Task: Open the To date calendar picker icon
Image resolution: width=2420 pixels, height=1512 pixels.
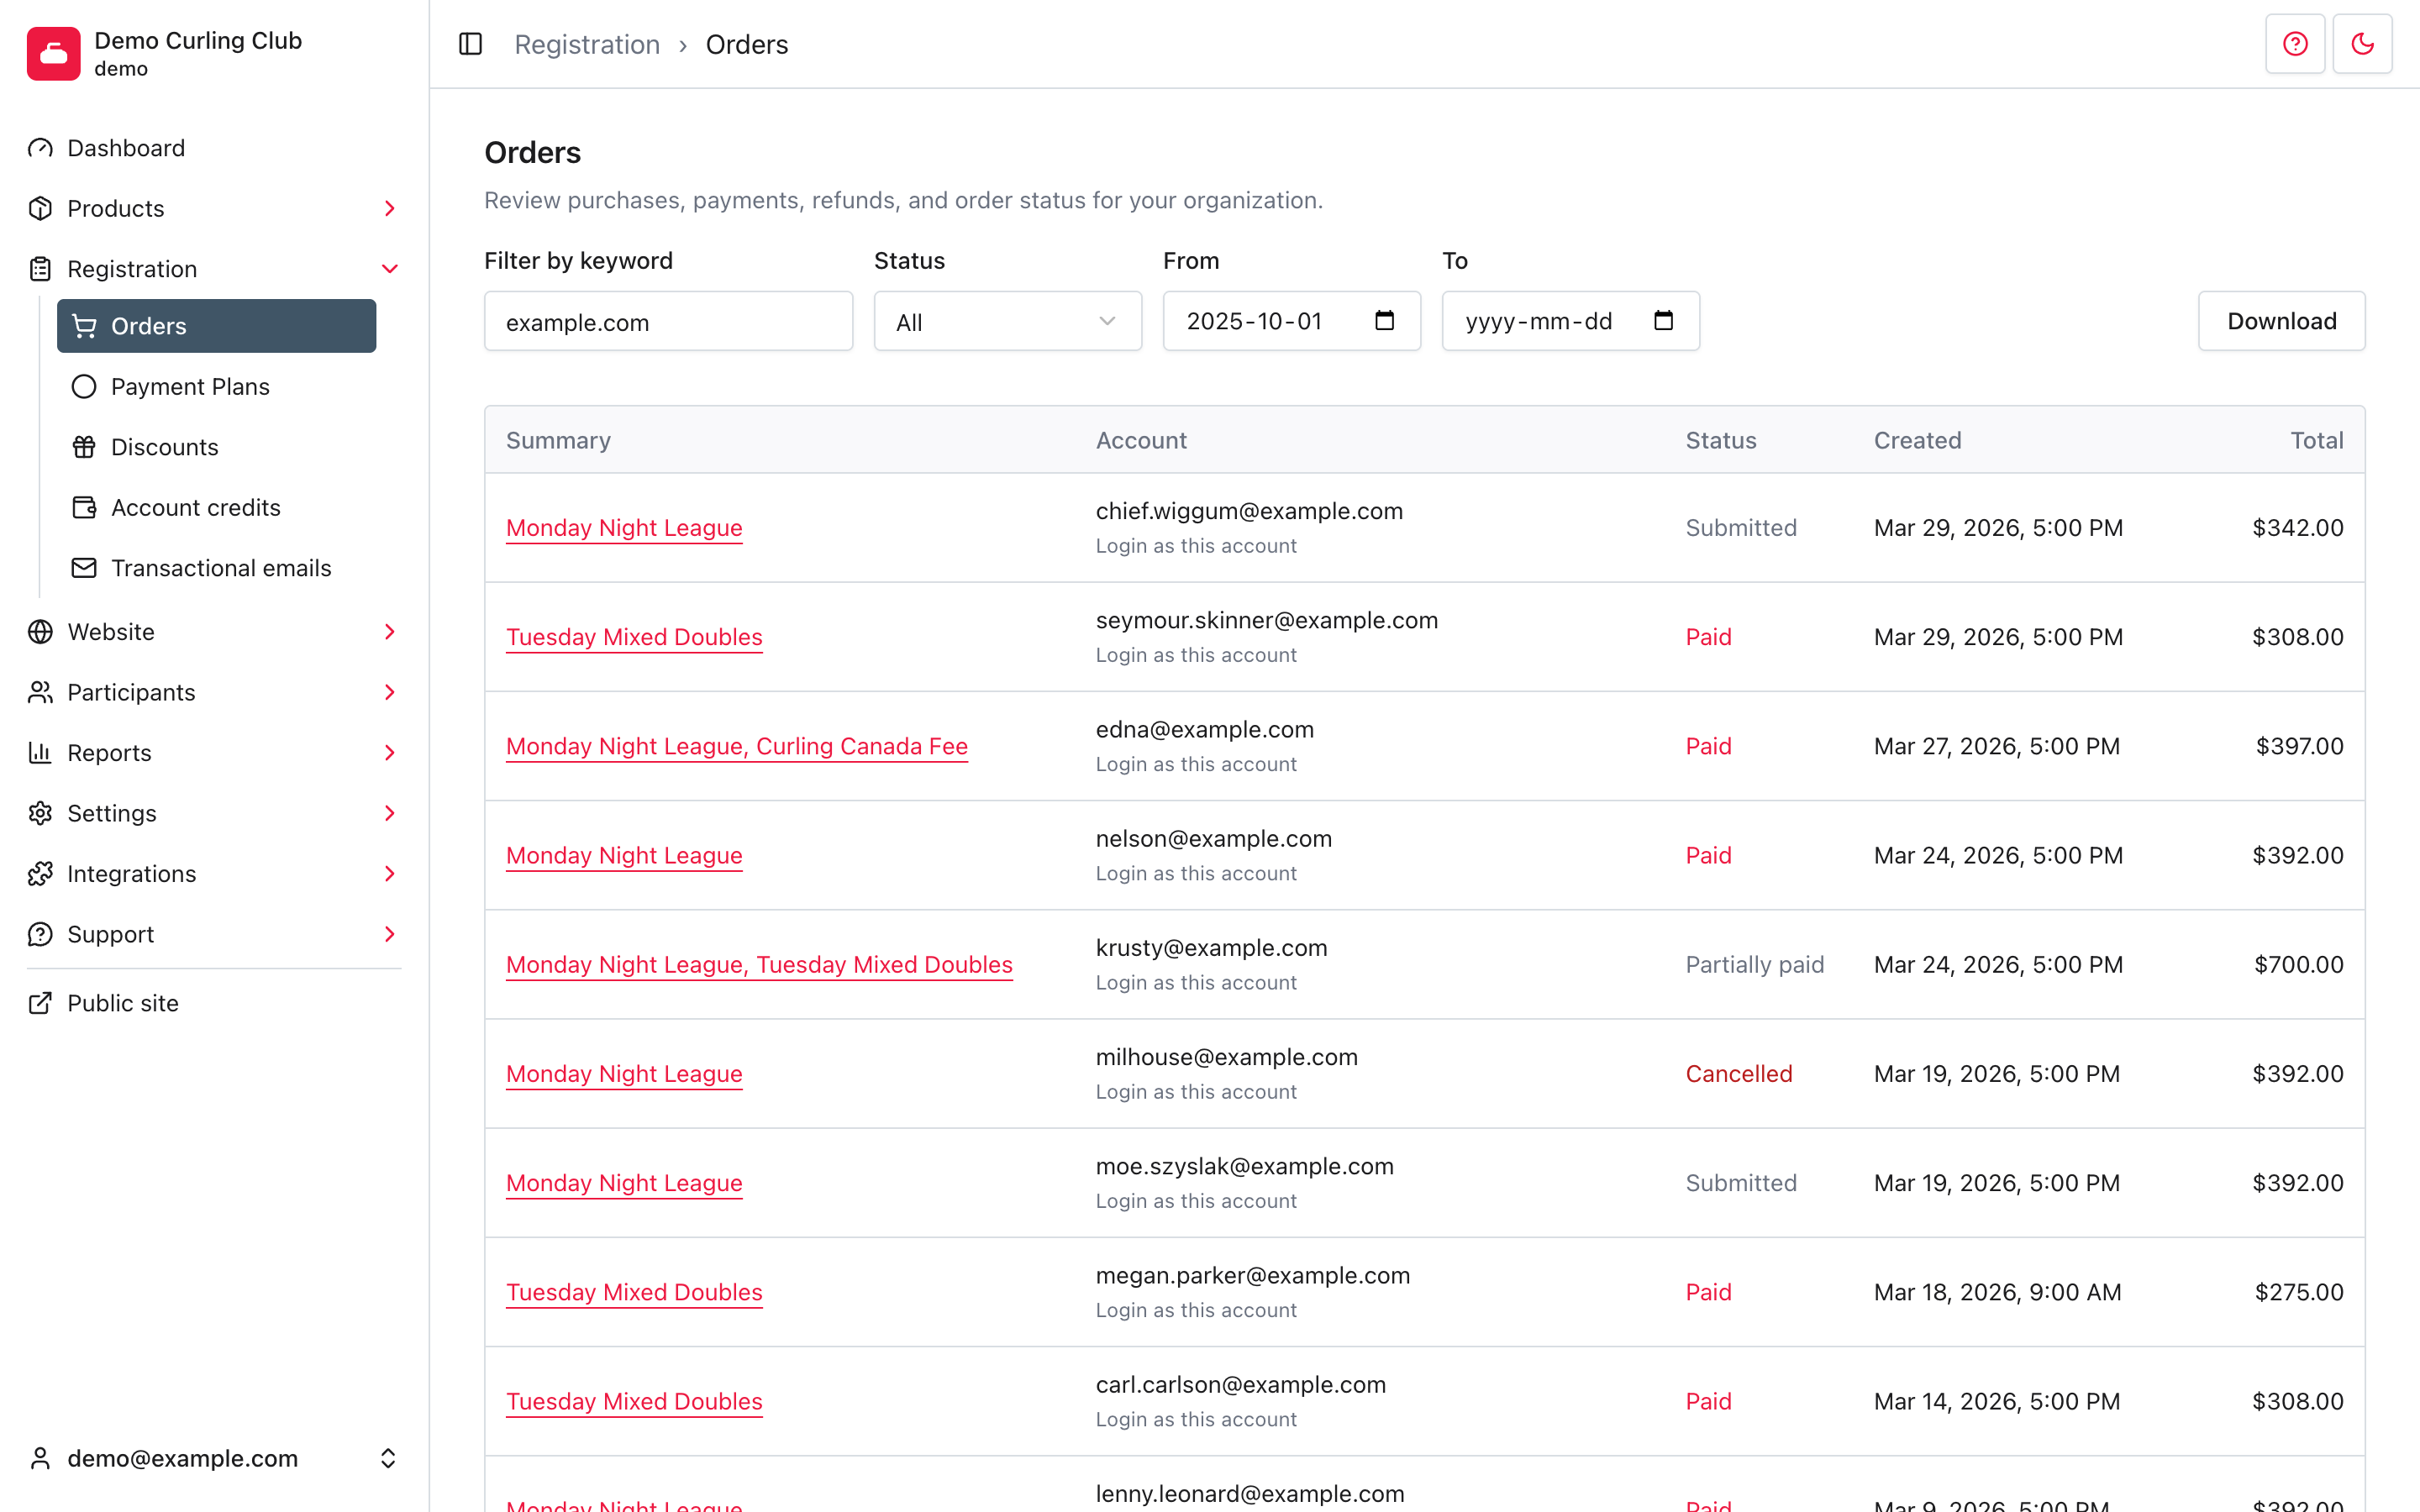Action: [1663, 321]
